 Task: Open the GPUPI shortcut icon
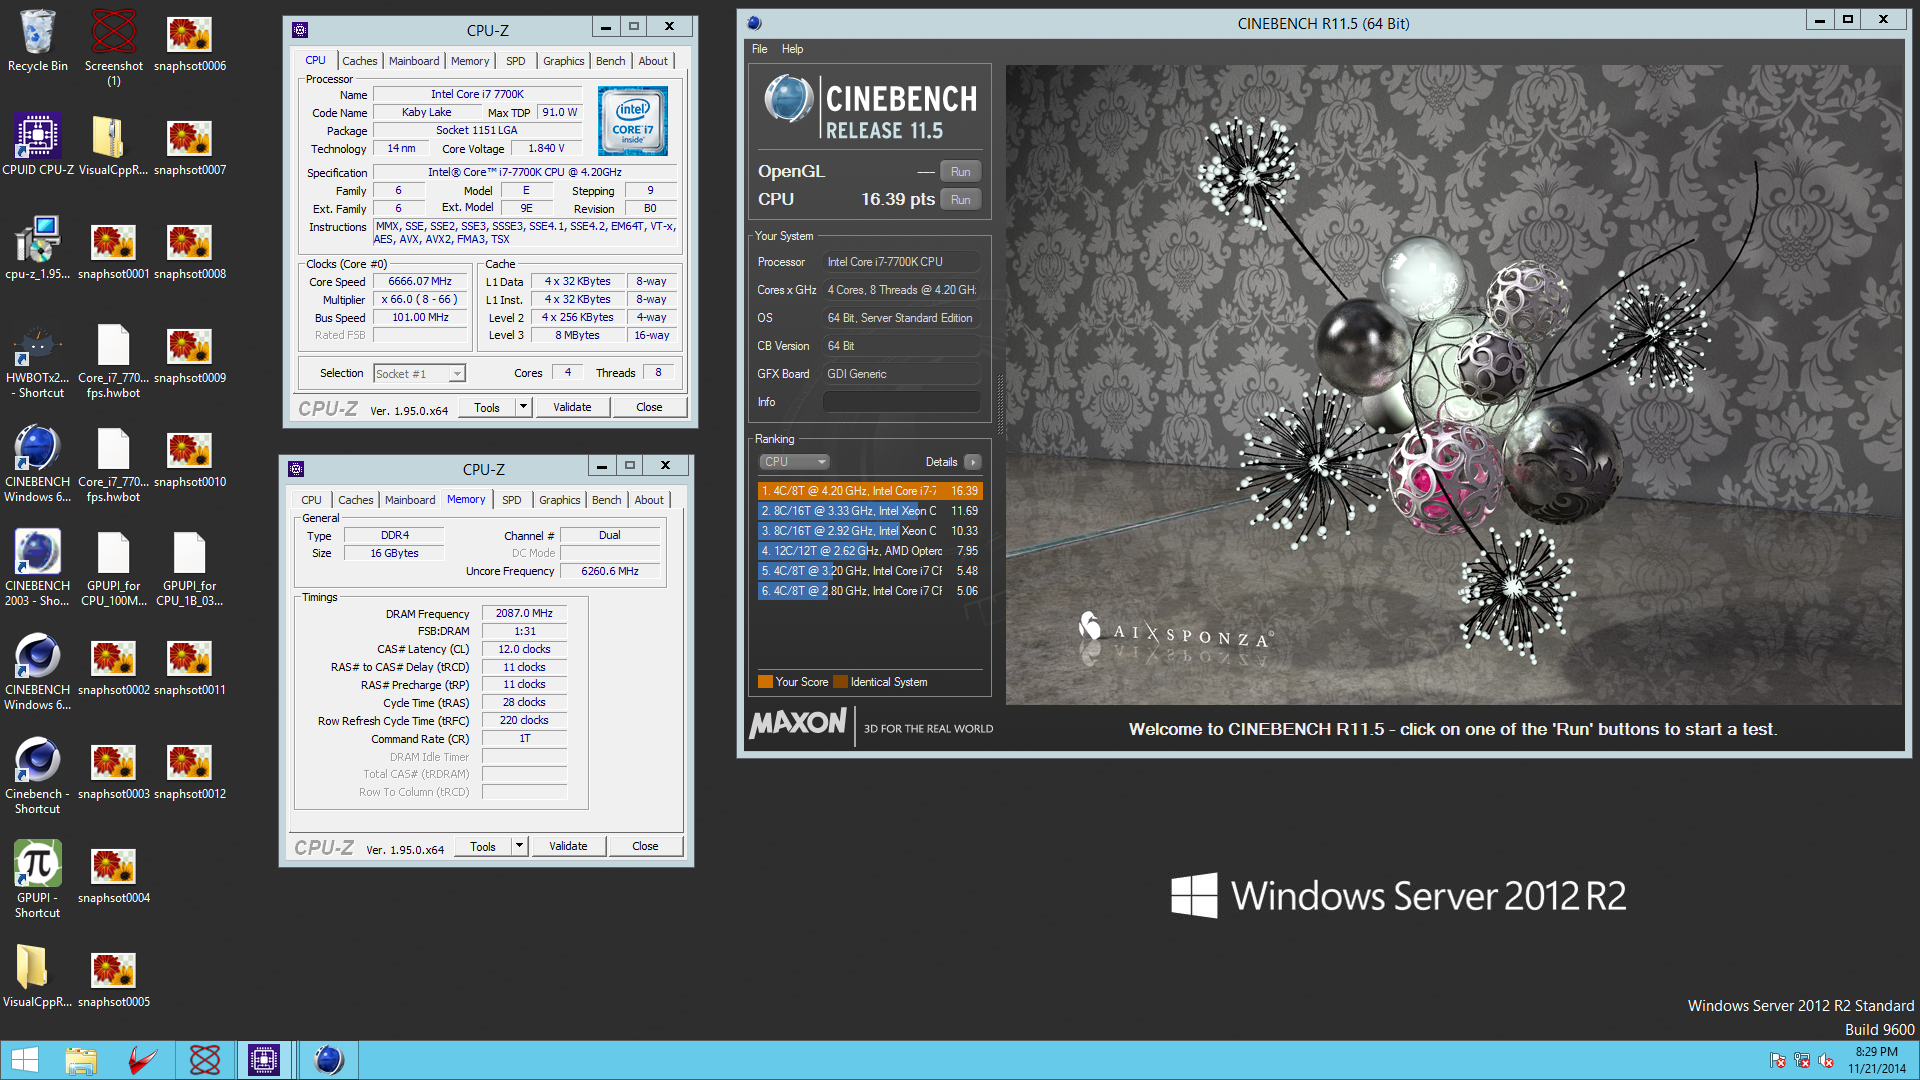tap(37, 881)
